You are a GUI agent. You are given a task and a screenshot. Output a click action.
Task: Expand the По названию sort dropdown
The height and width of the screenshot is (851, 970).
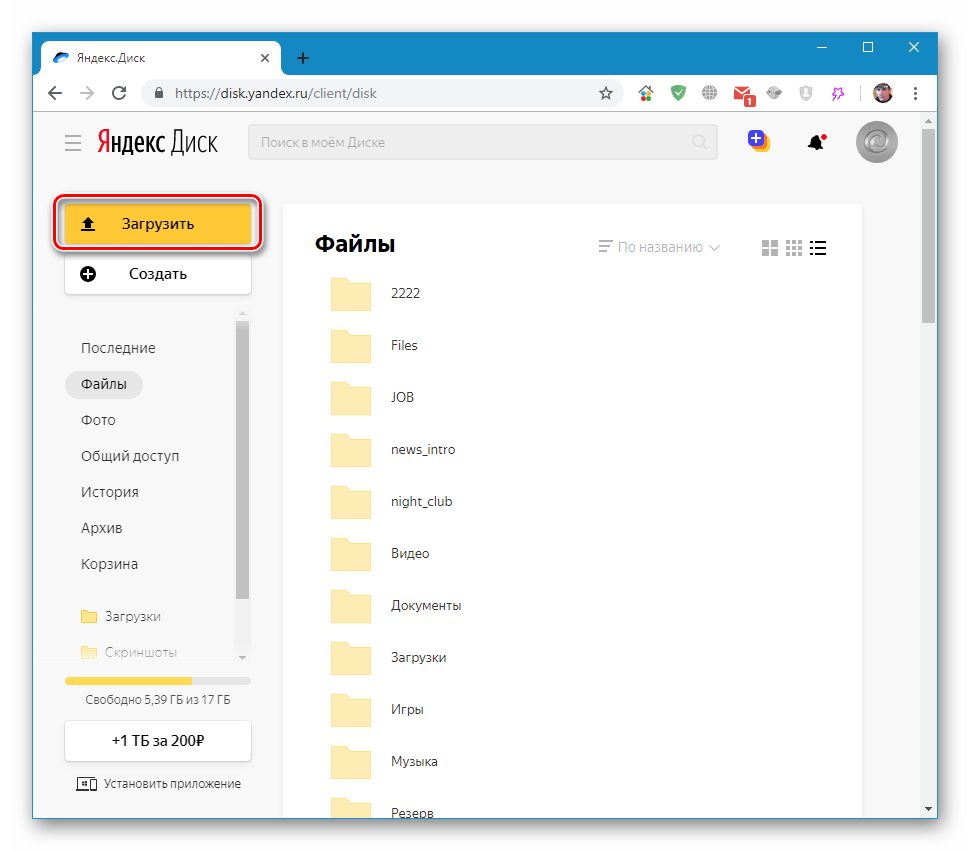coord(659,247)
